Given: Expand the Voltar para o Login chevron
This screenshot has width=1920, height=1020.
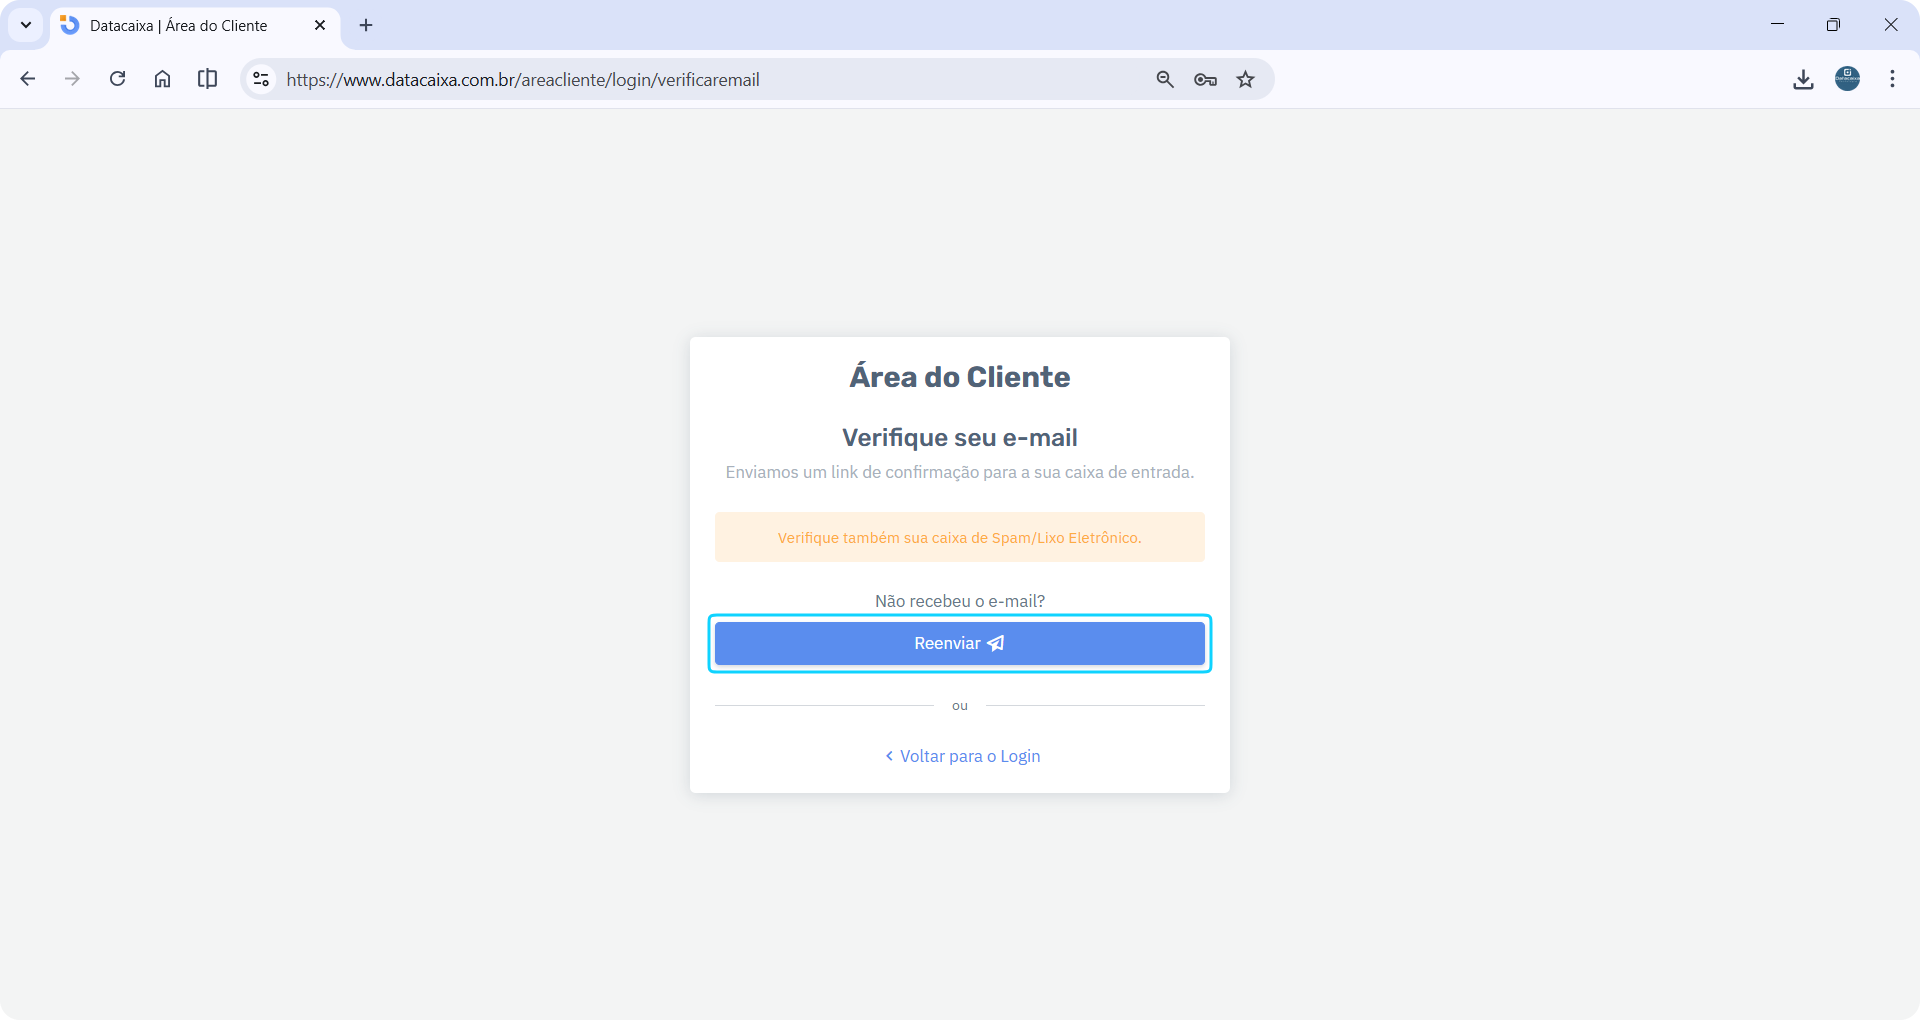Looking at the screenshot, I should pos(889,756).
